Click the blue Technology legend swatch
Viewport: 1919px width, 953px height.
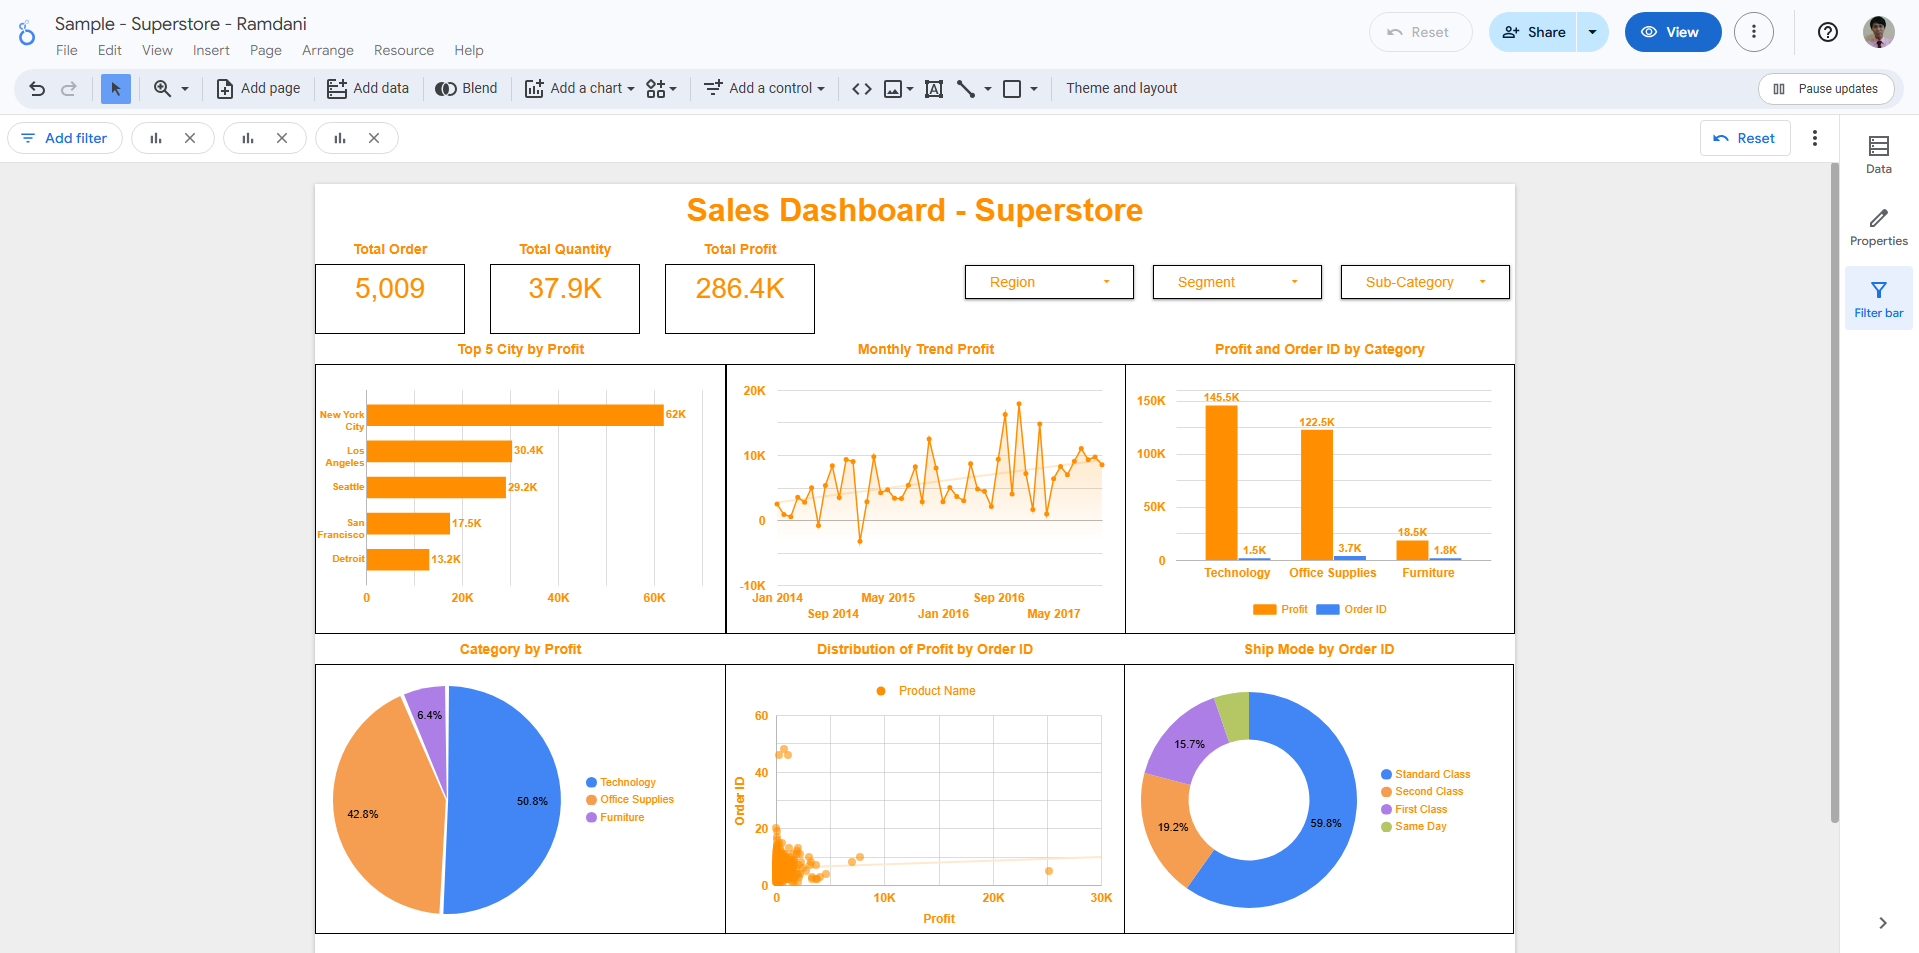pyautogui.click(x=591, y=783)
